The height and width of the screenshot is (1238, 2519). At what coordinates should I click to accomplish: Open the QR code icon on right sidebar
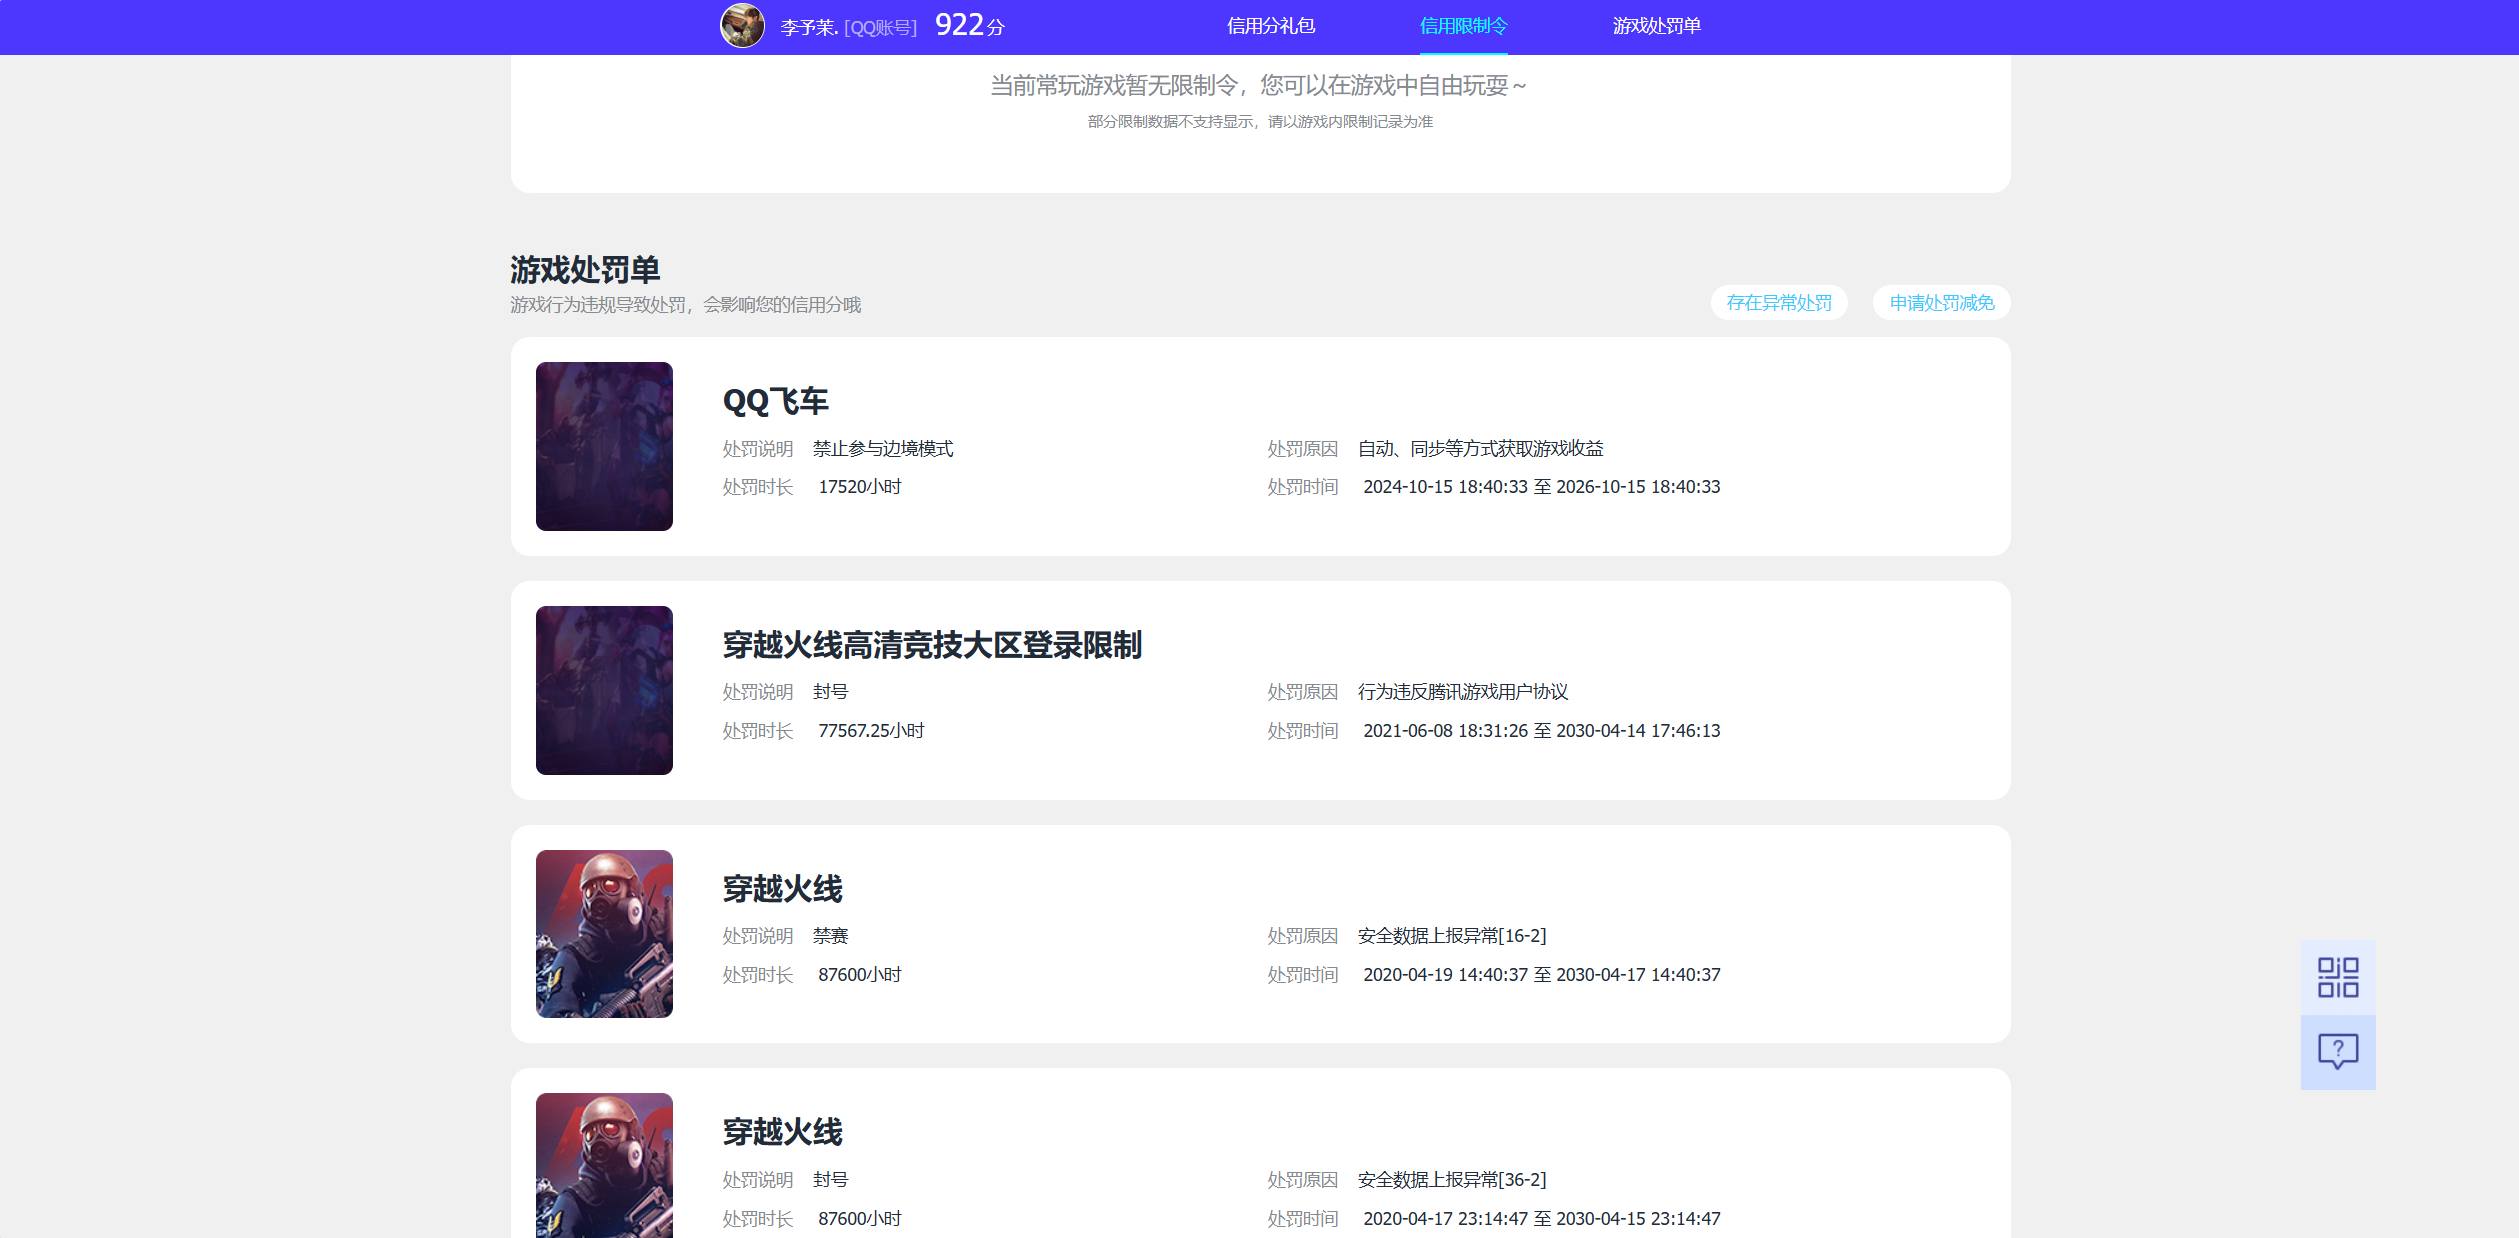tap(2338, 977)
